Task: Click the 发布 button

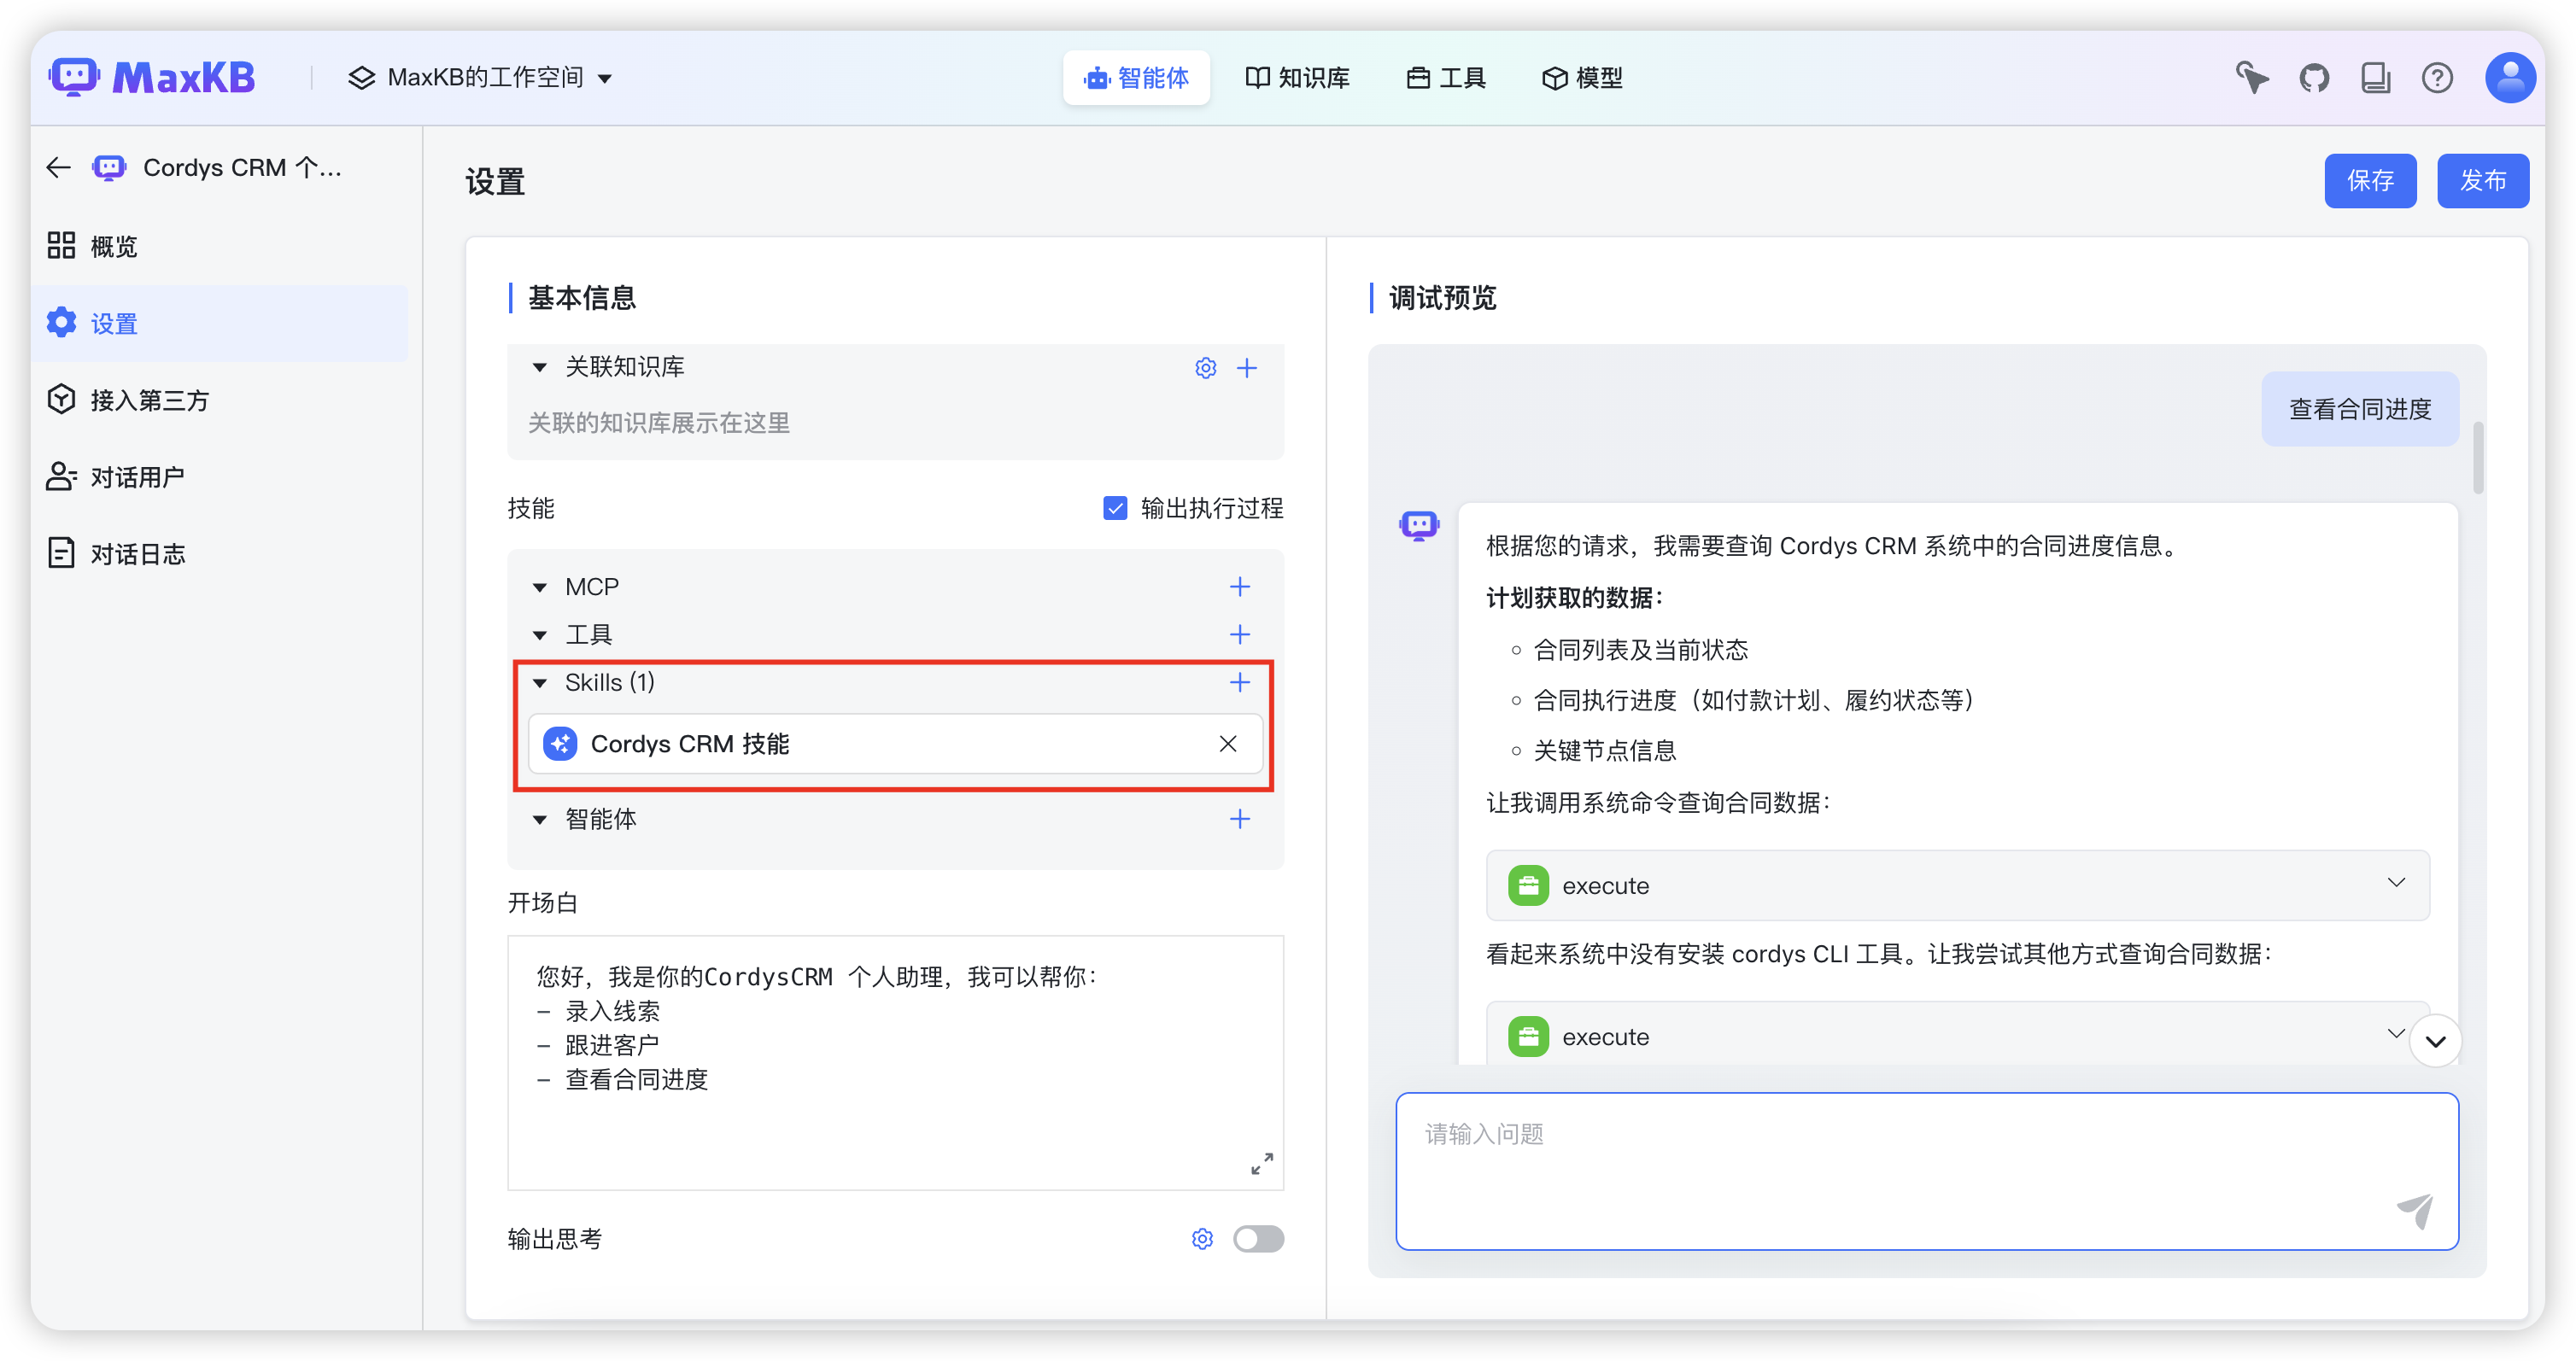Action: [2482, 181]
